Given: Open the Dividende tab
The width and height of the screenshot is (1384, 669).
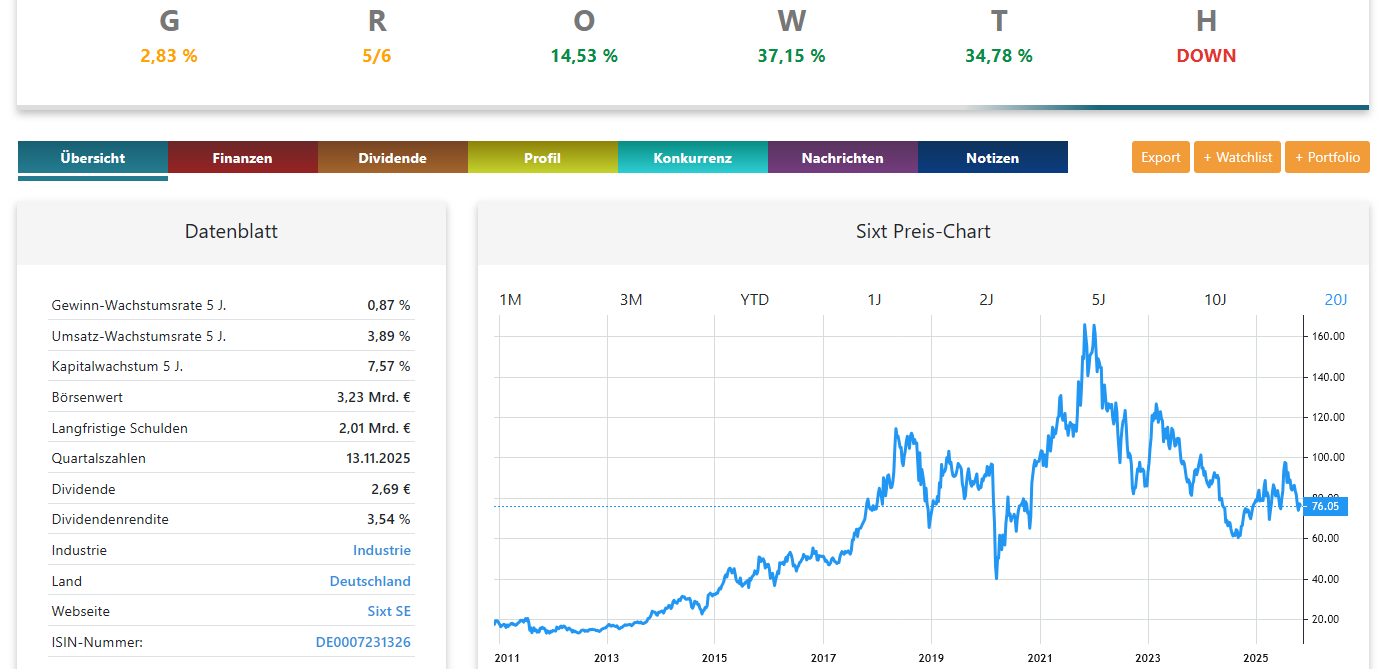Looking at the screenshot, I should pos(393,157).
